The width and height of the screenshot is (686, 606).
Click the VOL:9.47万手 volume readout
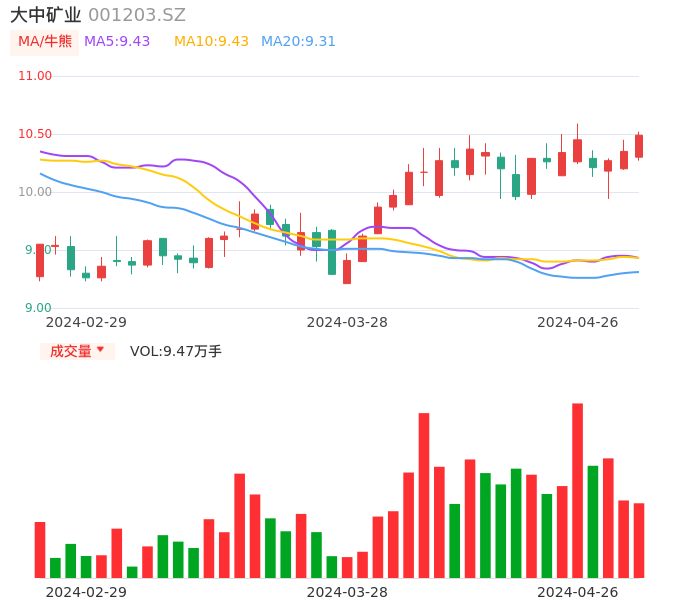click(x=176, y=351)
